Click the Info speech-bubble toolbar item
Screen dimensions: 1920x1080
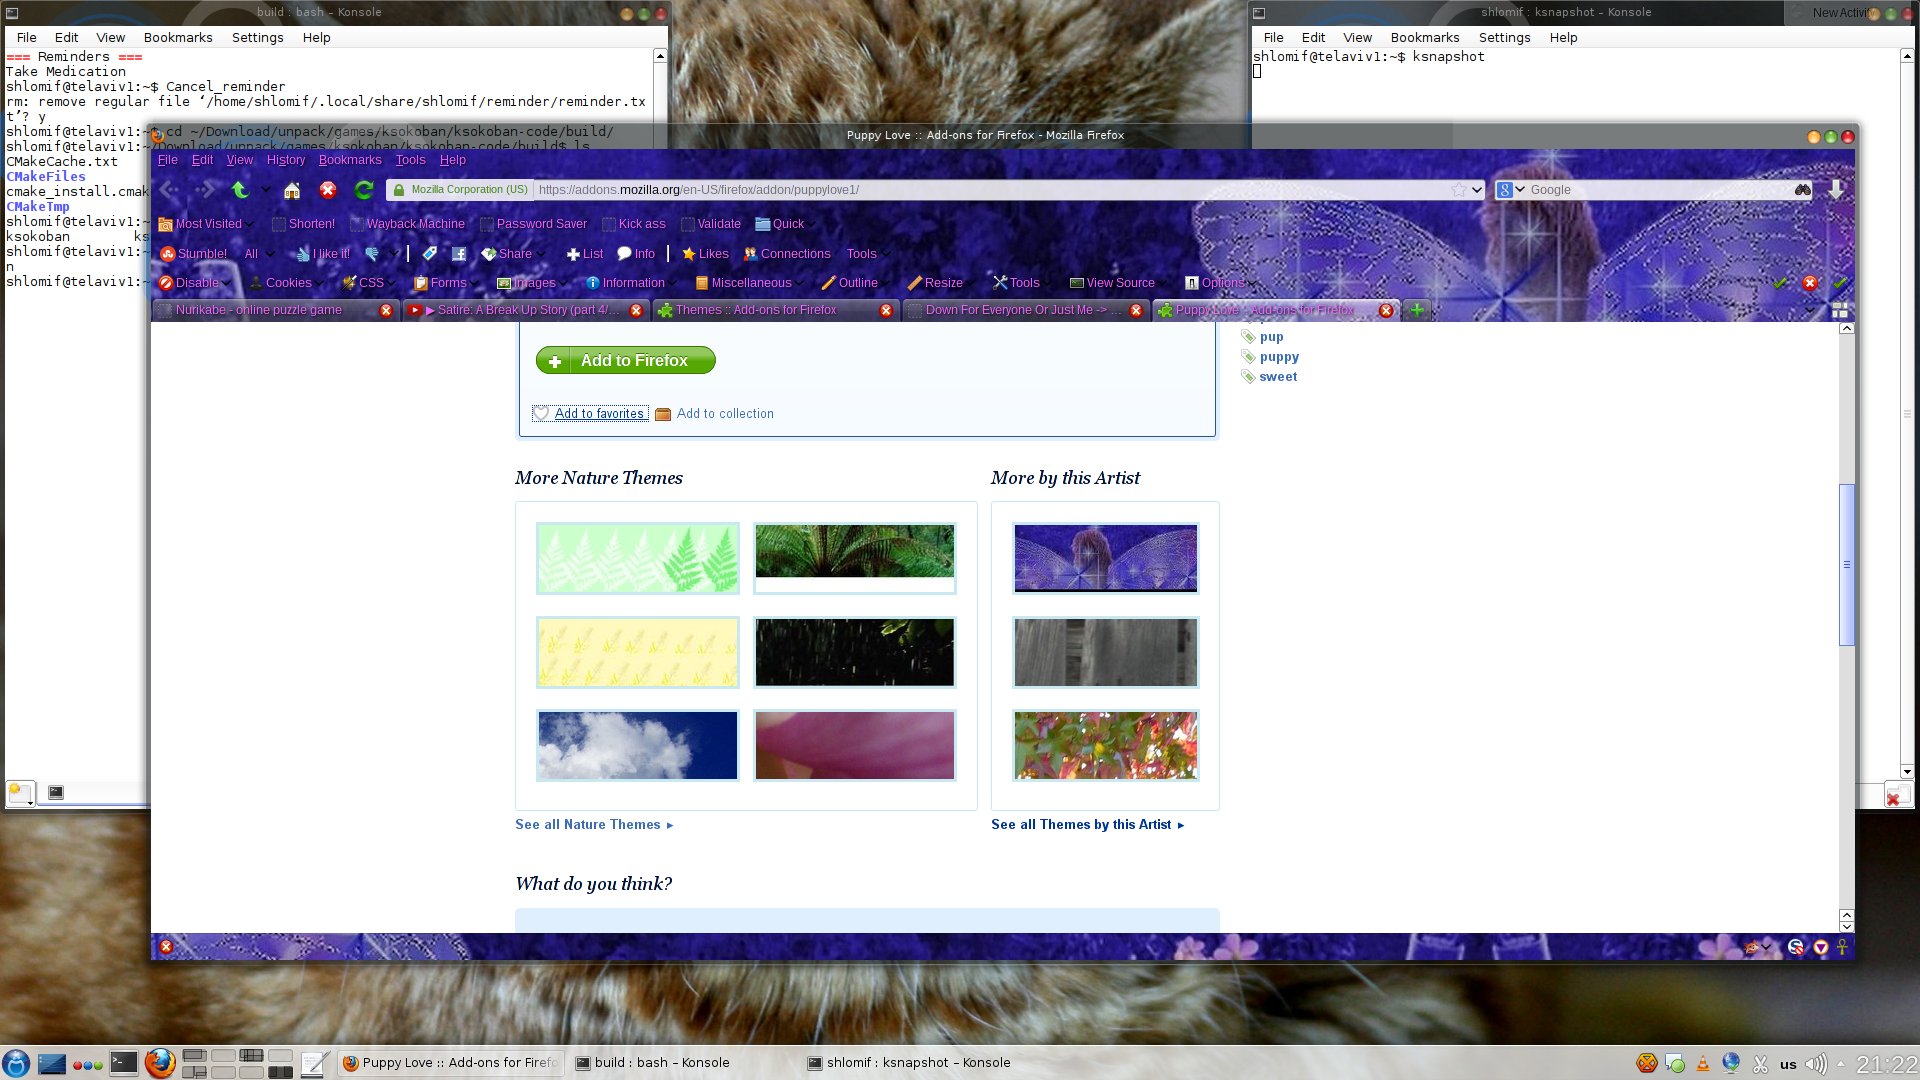[636, 254]
